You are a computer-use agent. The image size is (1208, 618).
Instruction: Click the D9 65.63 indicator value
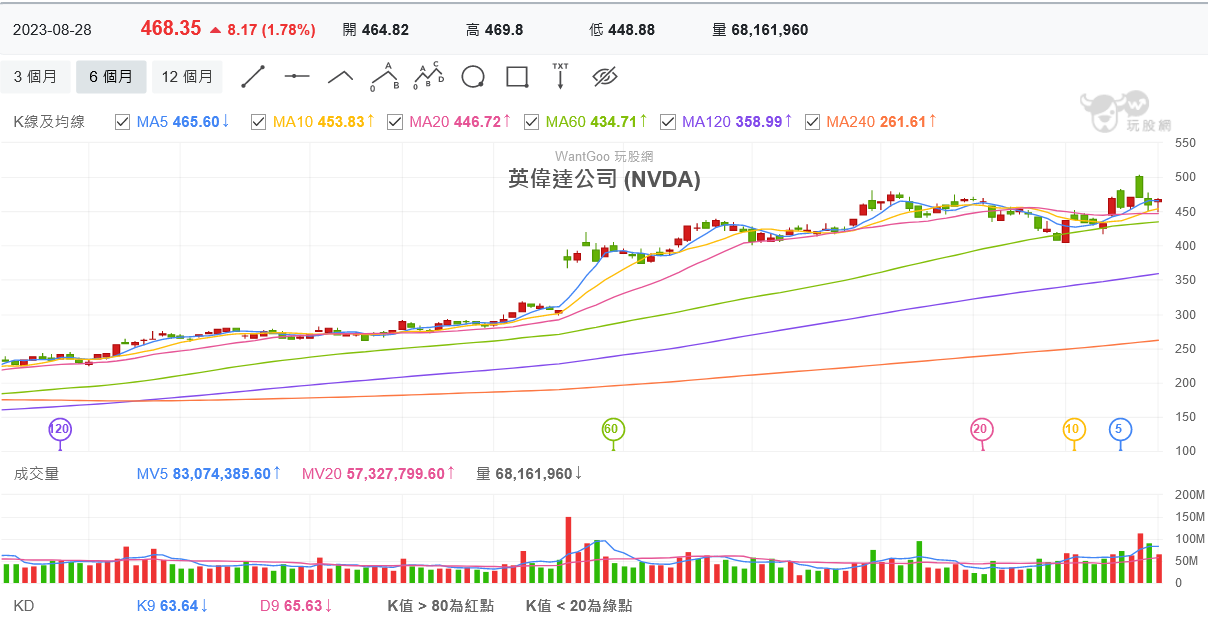coord(297,606)
